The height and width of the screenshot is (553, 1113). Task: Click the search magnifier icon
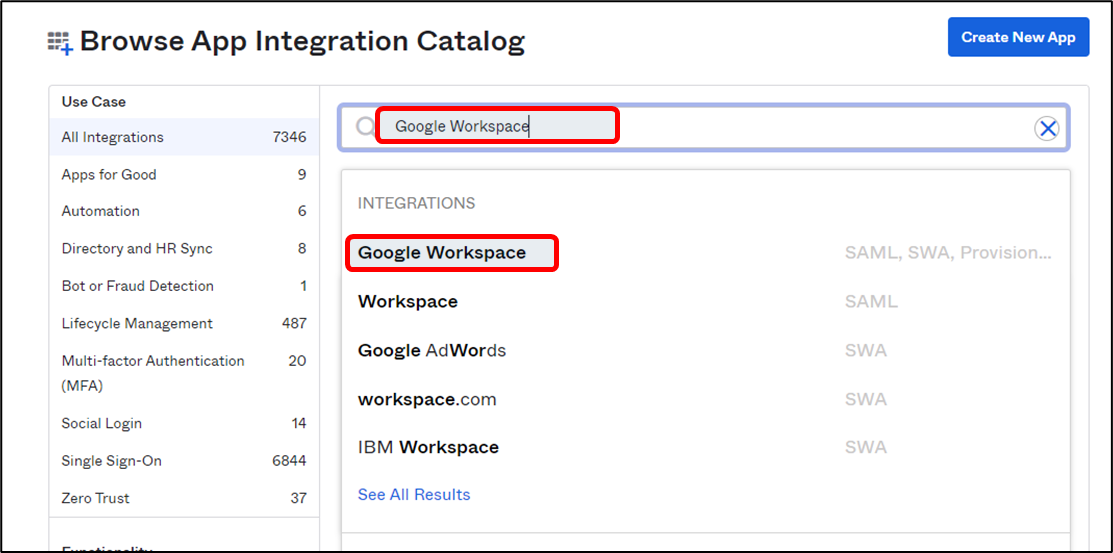point(365,127)
